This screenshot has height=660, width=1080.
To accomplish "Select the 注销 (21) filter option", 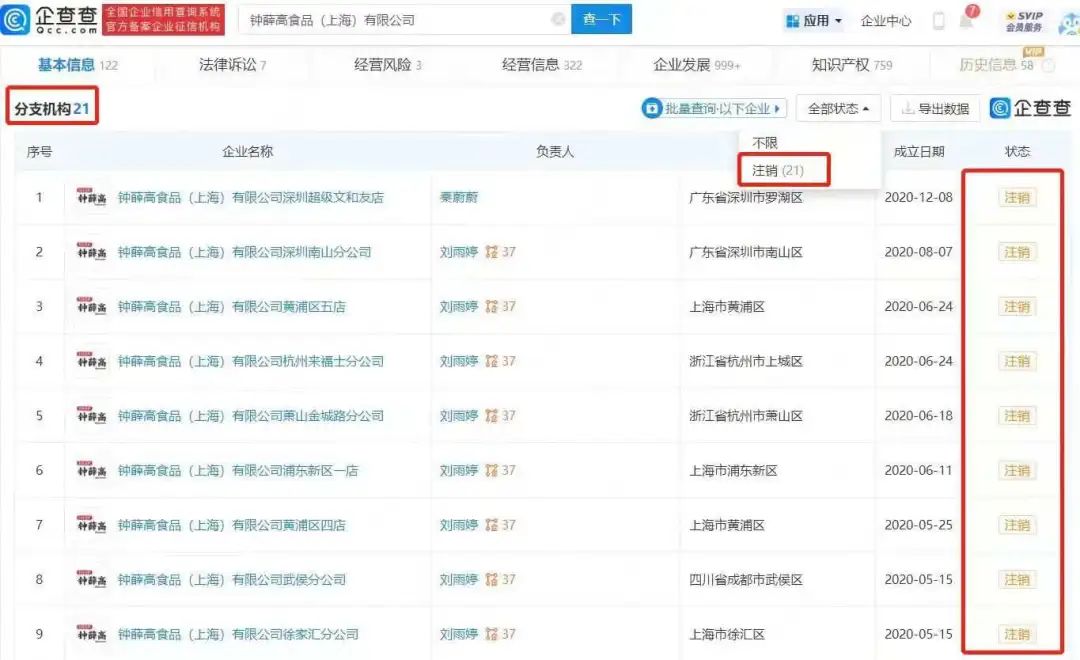I will (778, 171).
